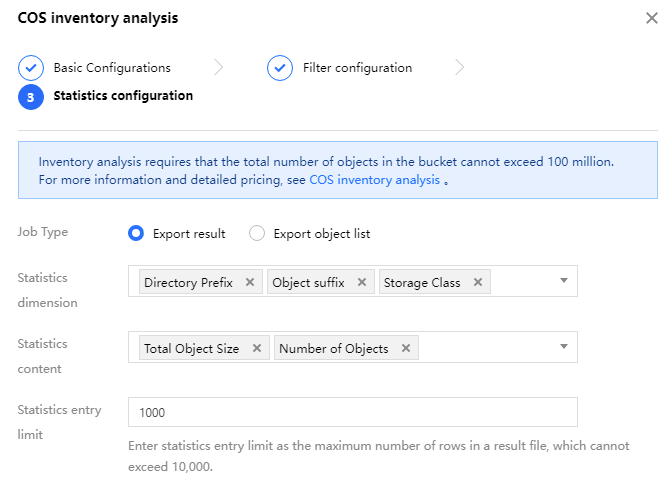
Task: Select the Export object list radio option
Action: (257, 234)
